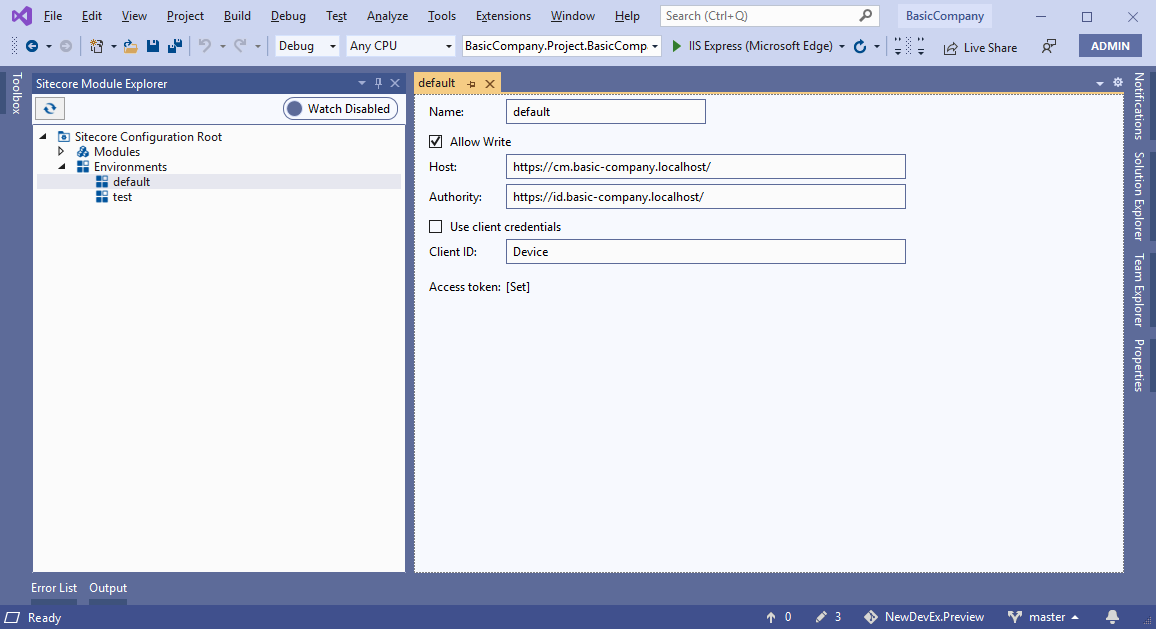Collapse the Environments tree node
The width and height of the screenshot is (1156, 629).
click(x=62, y=167)
